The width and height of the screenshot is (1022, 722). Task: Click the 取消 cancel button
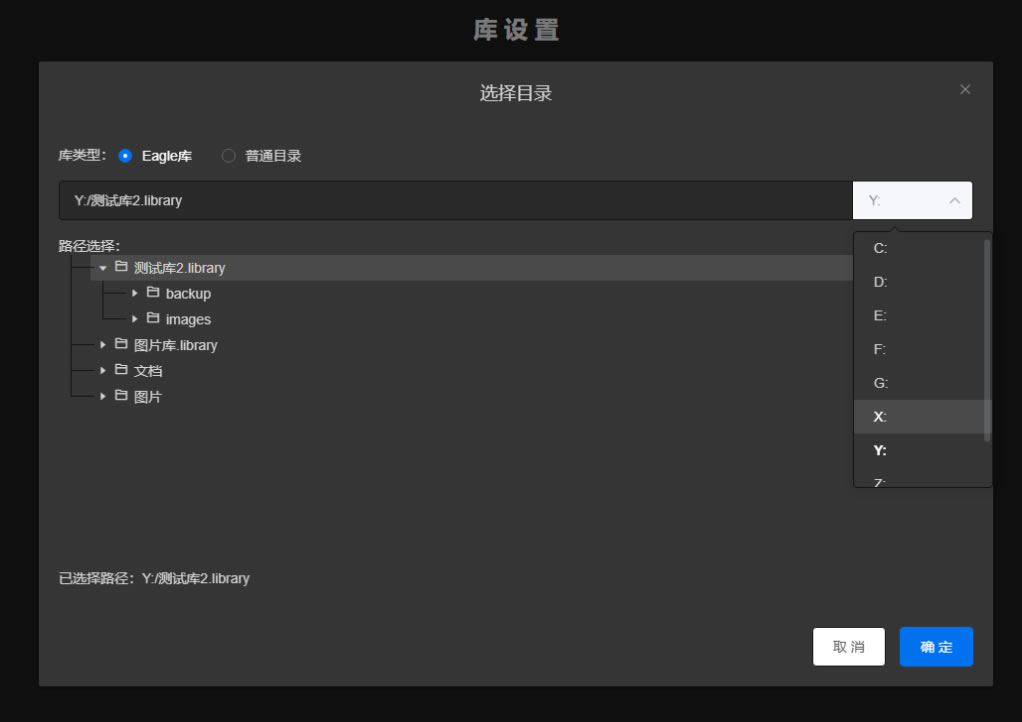coord(849,646)
